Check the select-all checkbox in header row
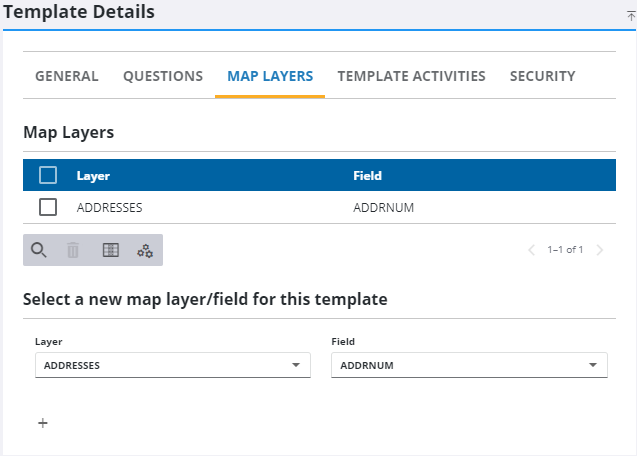Viewport: 637px width, 456px height. click(48, 176)
